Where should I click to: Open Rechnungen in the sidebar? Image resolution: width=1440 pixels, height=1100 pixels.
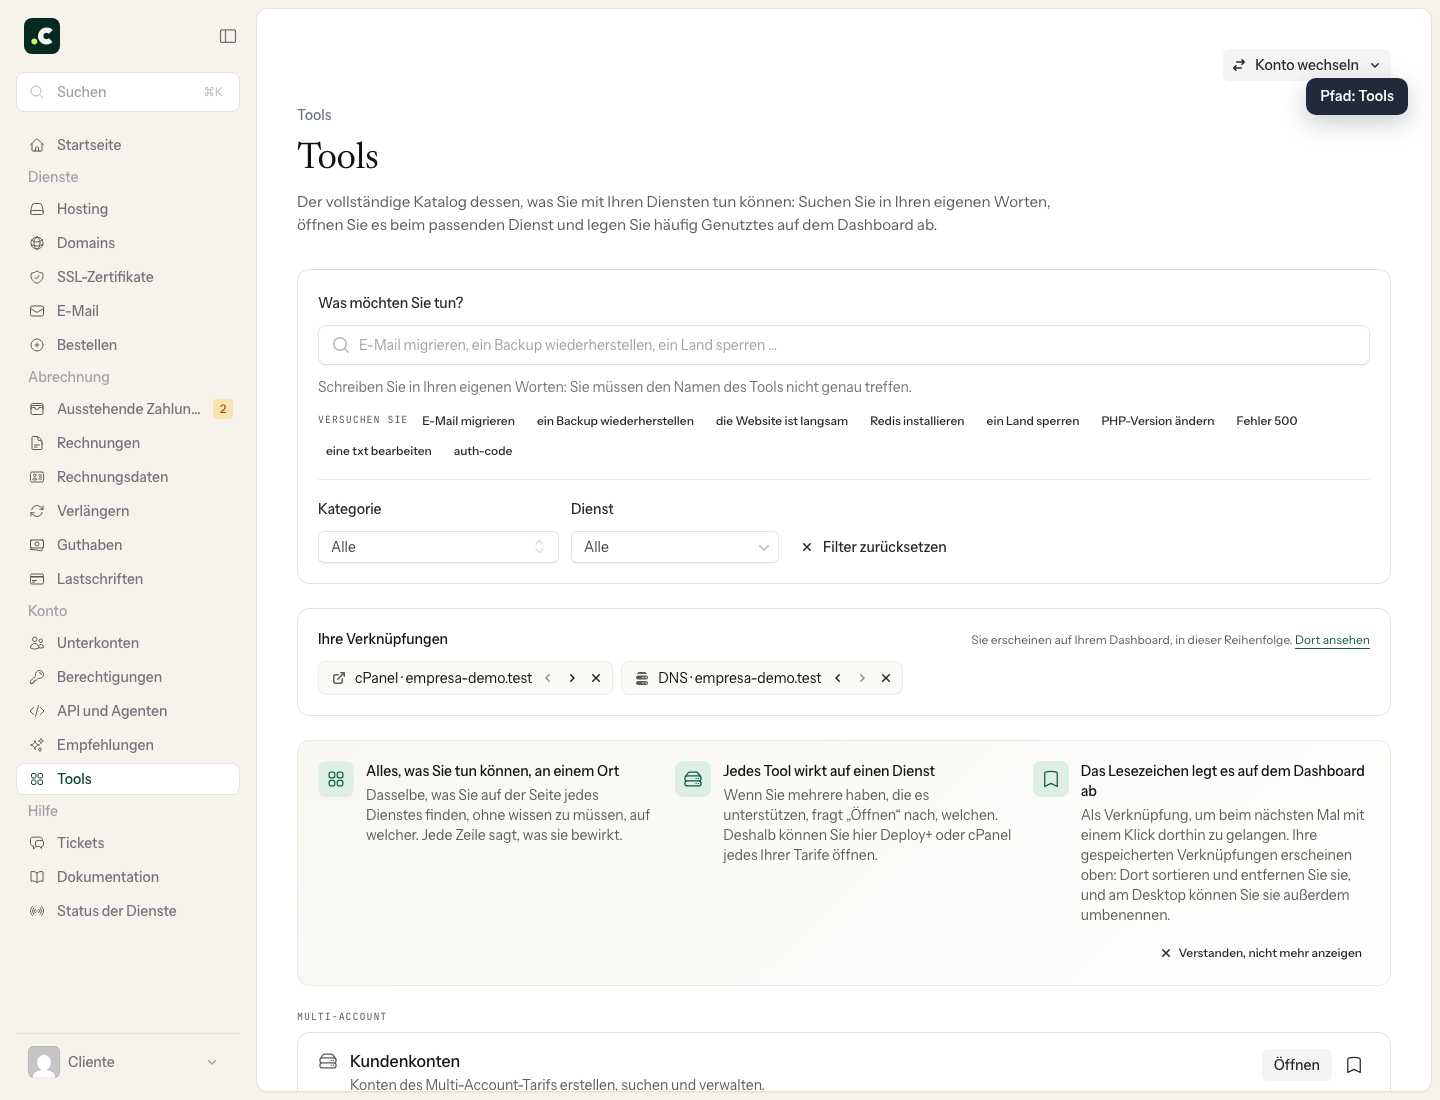[128, 443]
